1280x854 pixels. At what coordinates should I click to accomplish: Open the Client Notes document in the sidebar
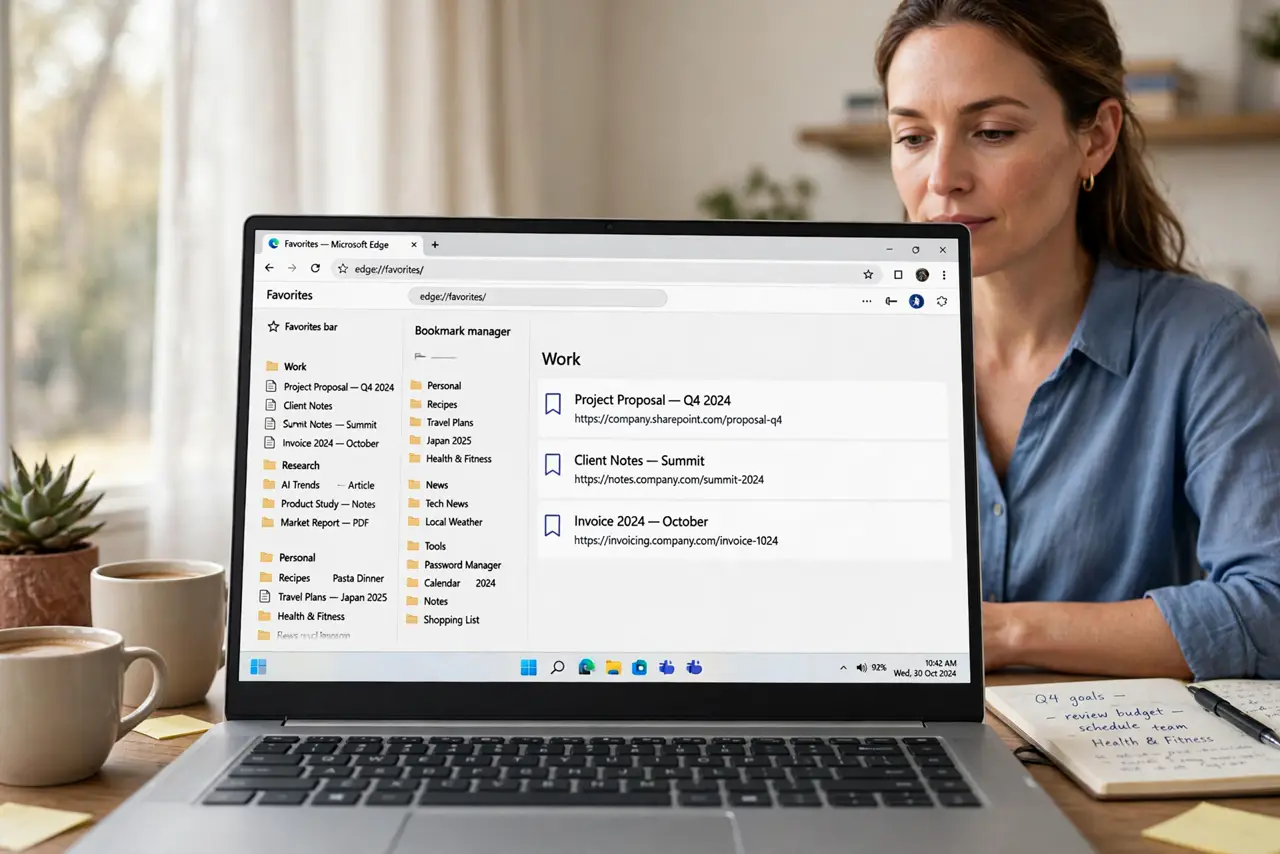click(x=298, y=405)
